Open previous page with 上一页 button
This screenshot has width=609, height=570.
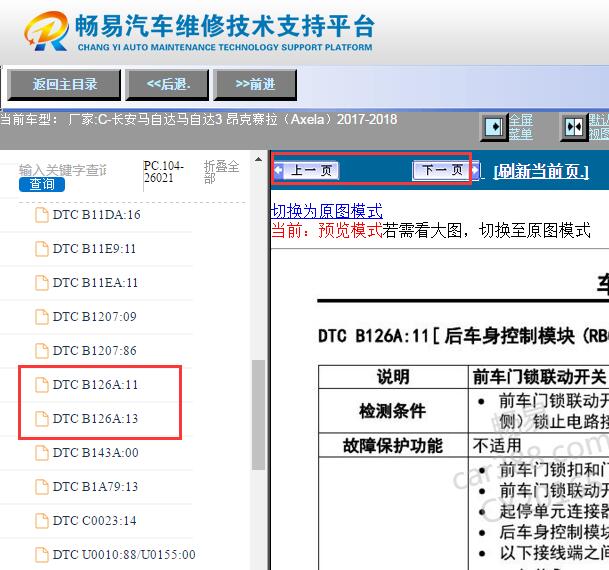(x=306, y=170)
